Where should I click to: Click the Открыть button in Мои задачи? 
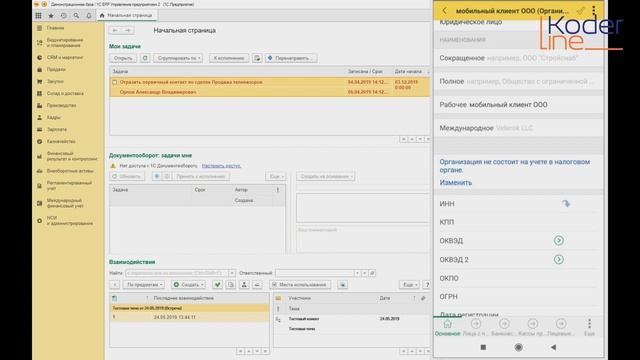pyautogui.click(x=123, y=58)
